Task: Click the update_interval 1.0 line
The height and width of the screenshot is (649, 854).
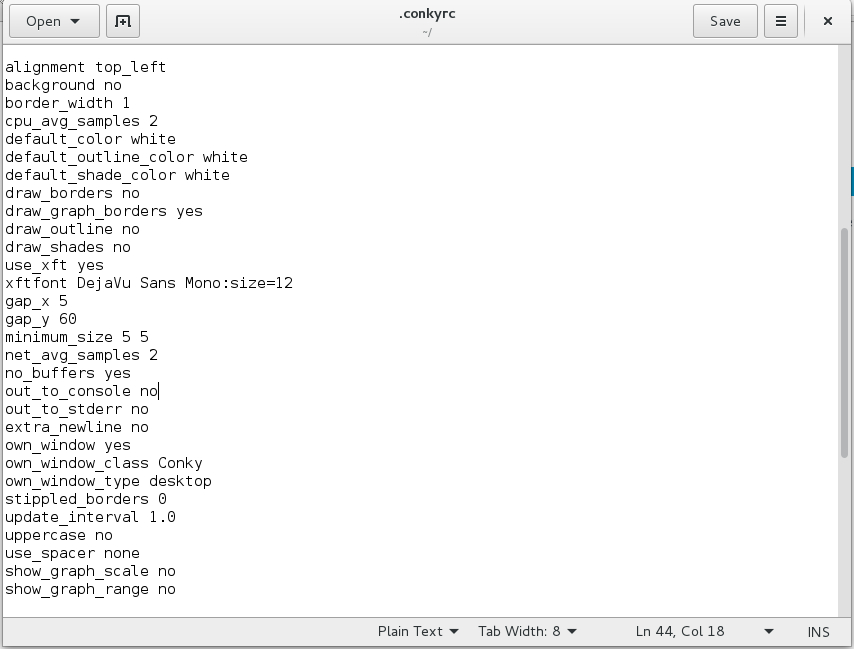Action: tap(90, 517)
